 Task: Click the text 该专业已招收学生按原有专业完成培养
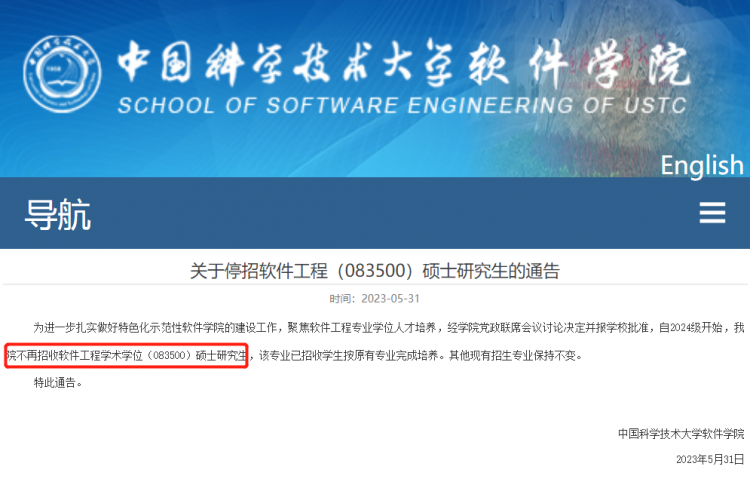(349, 355)
